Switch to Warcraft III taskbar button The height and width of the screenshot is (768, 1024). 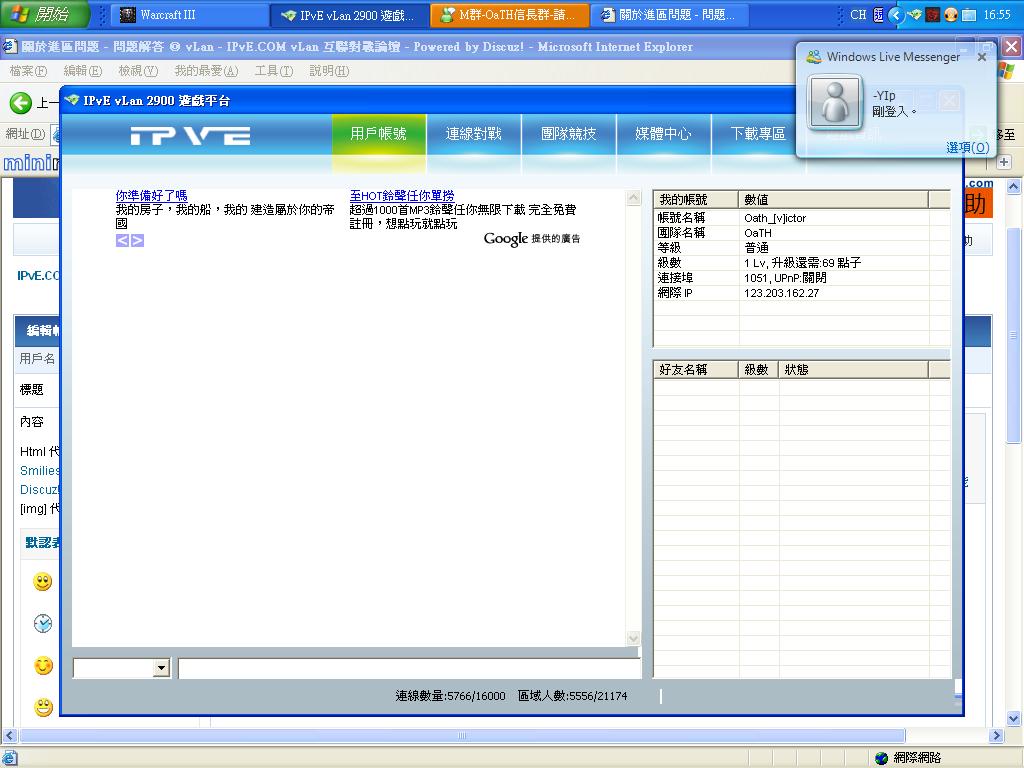coord(189,14)
